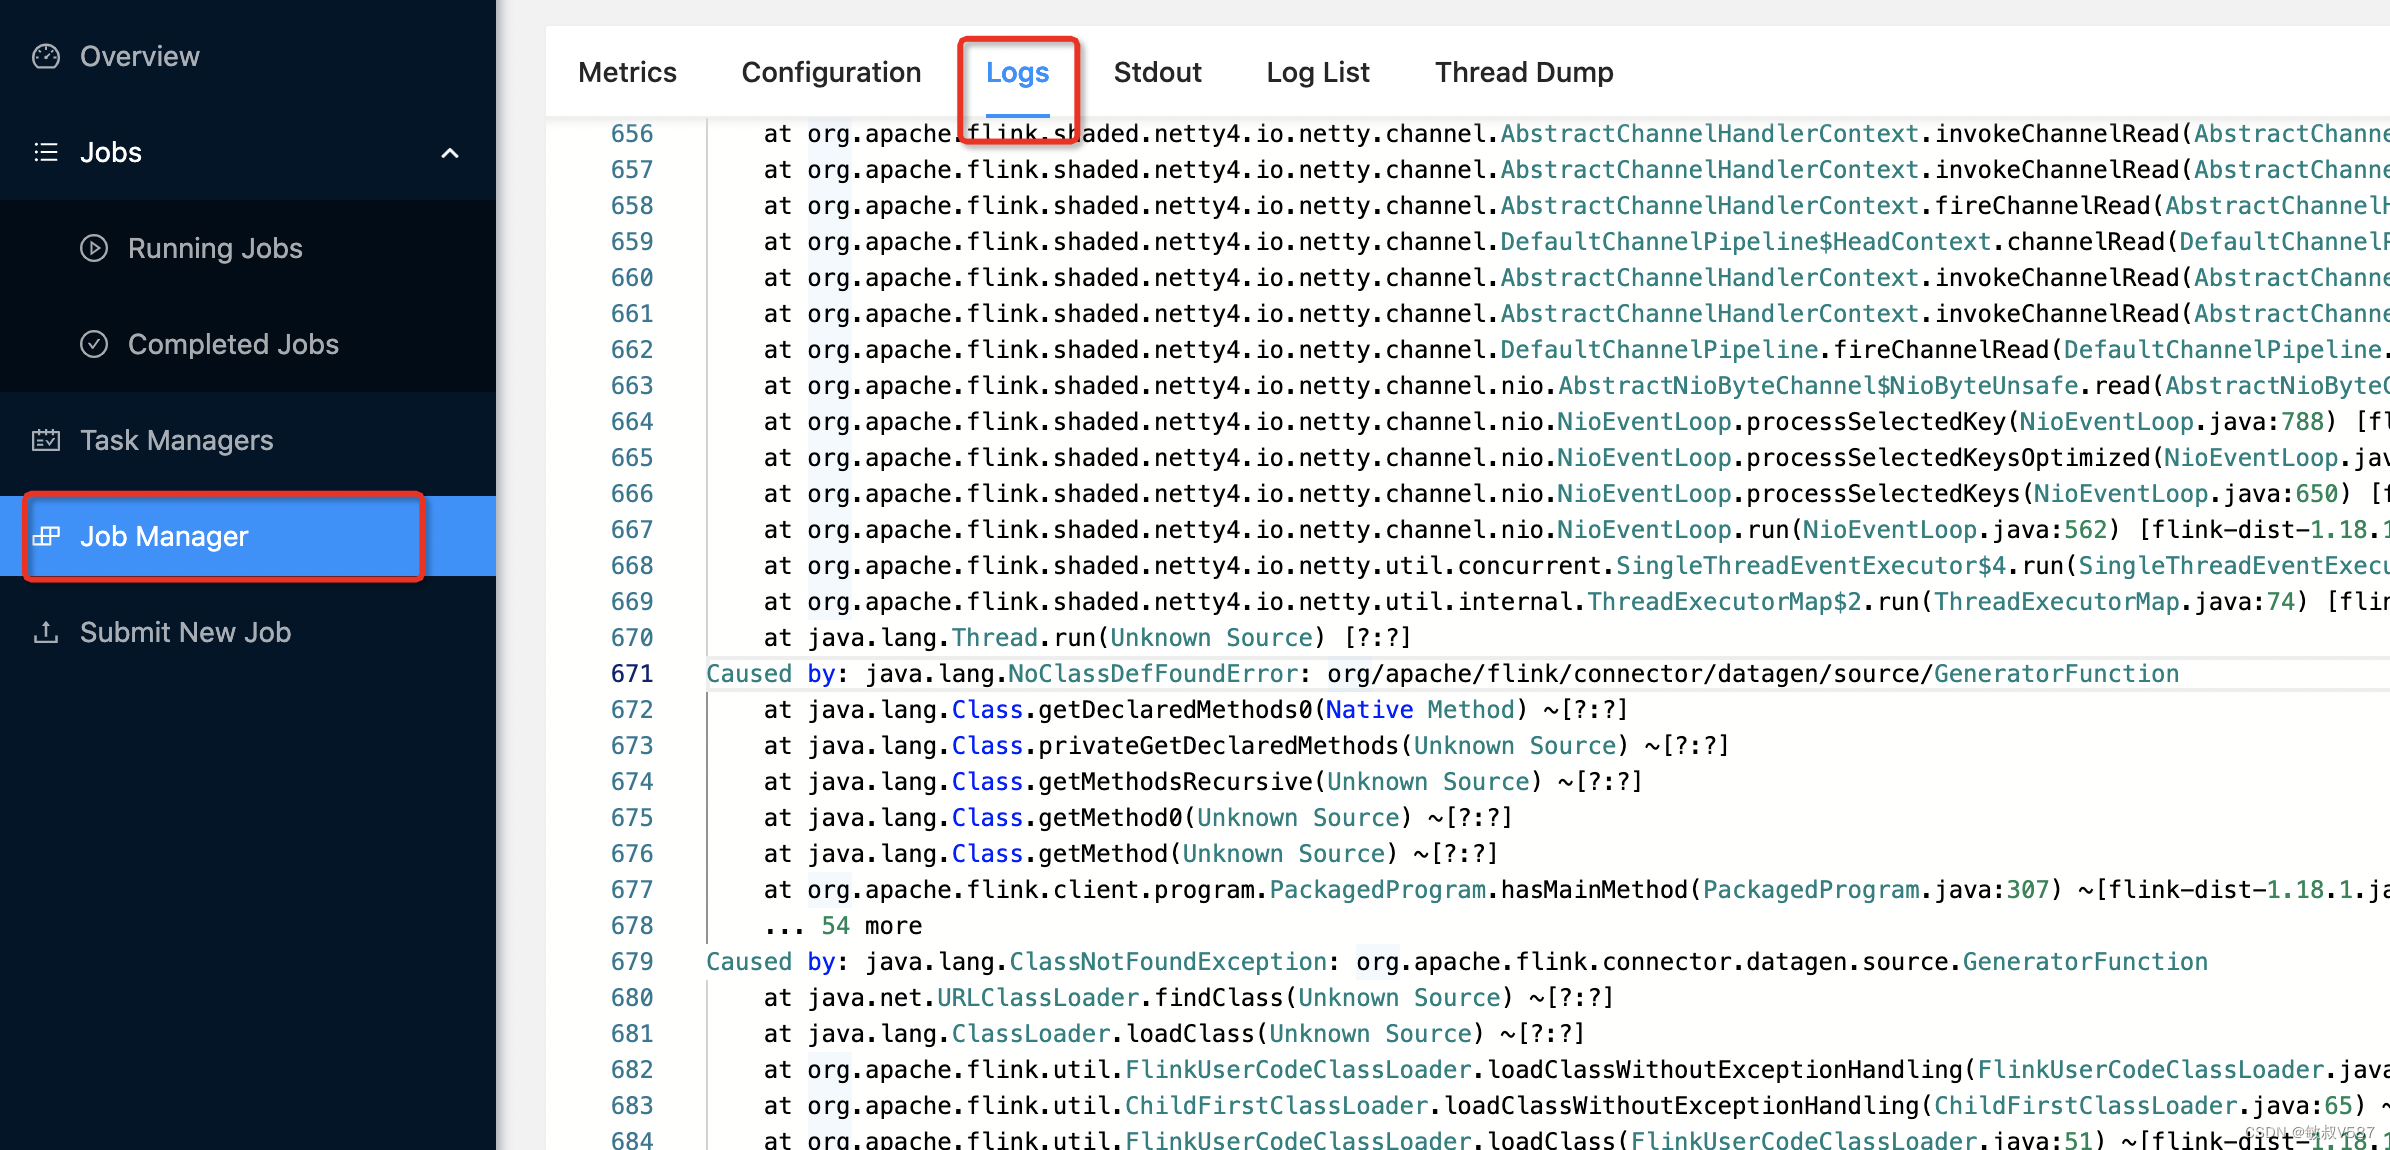This screenshot has width=2390, height=1150.
Task: Click the Jobs list icon
Action: point(46,152)
